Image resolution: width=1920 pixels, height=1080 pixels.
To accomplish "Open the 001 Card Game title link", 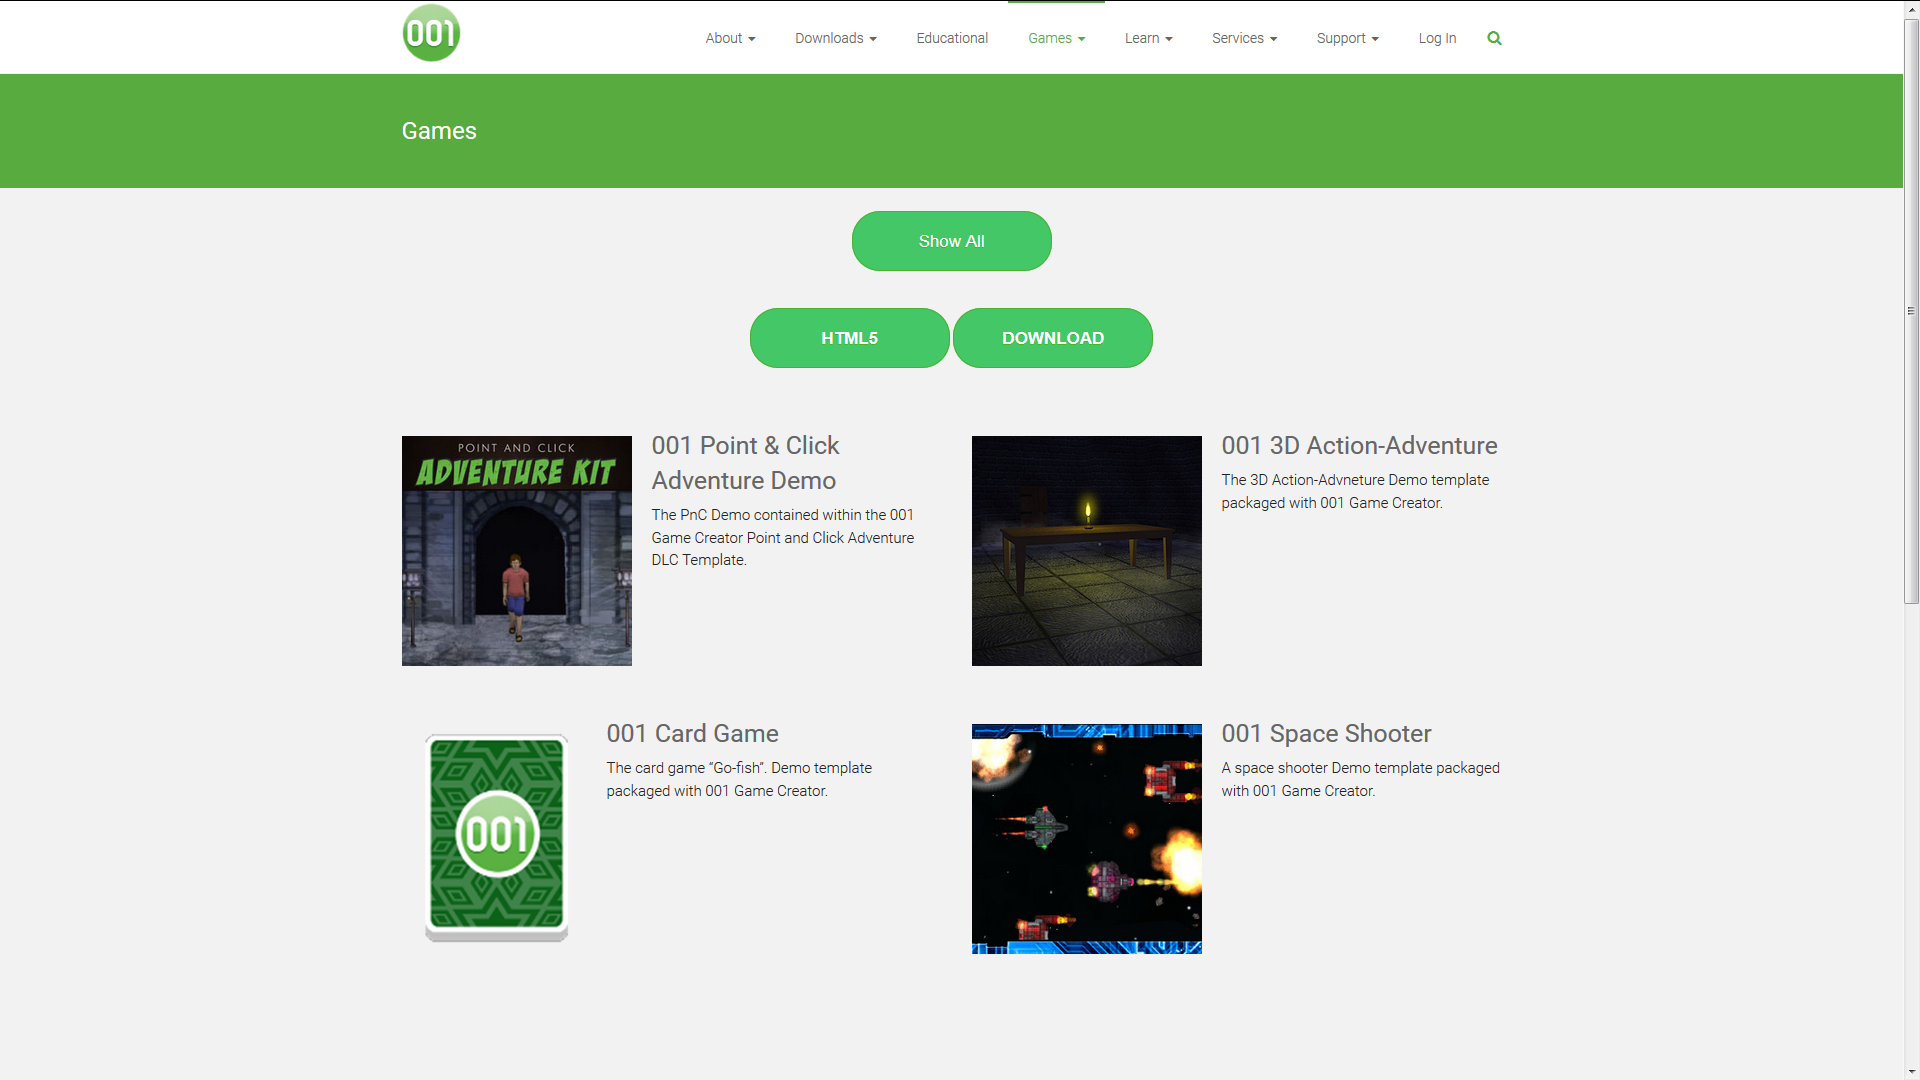I will click(x=693, y=734).
